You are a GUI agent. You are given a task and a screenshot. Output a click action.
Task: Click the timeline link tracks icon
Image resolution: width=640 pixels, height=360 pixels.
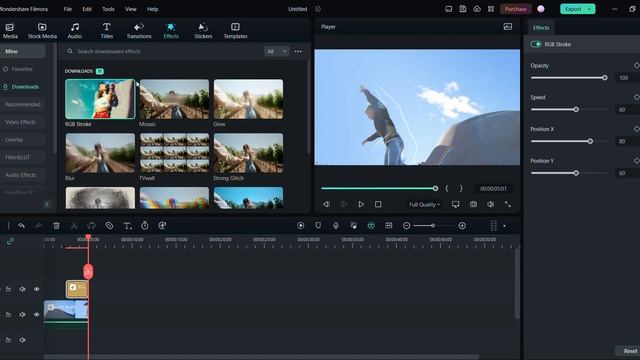(x=10, y=241)
